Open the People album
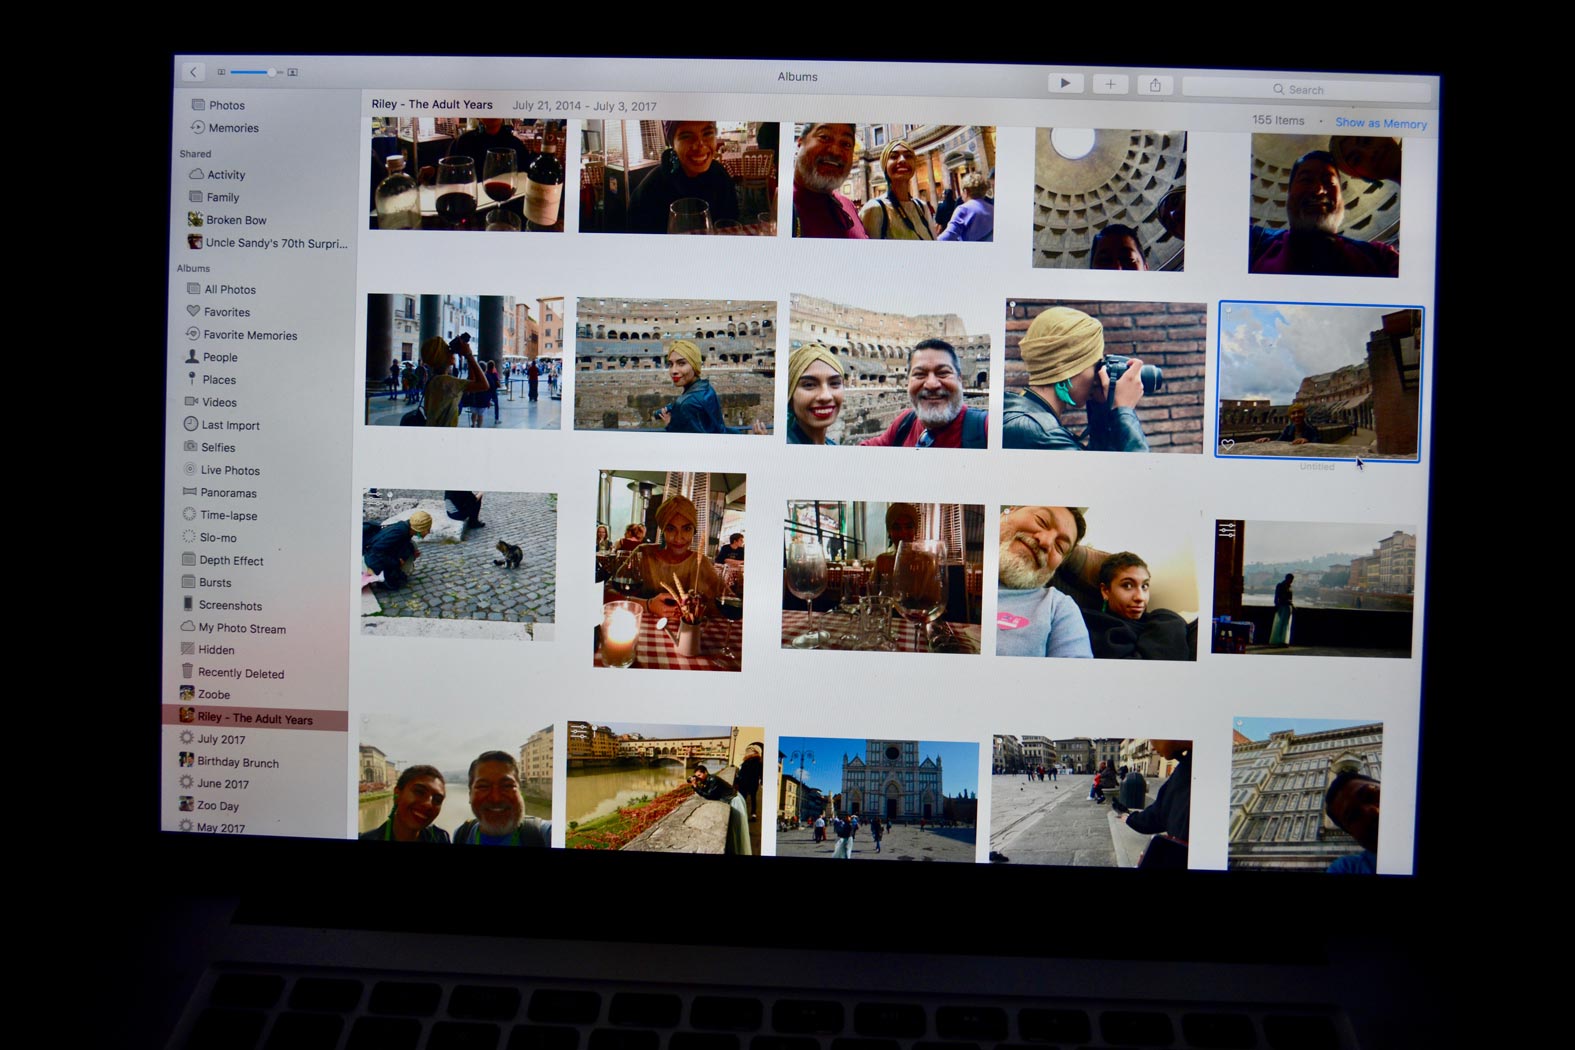The height and width of the screenshot is (1050, 1575). point(220,357)
